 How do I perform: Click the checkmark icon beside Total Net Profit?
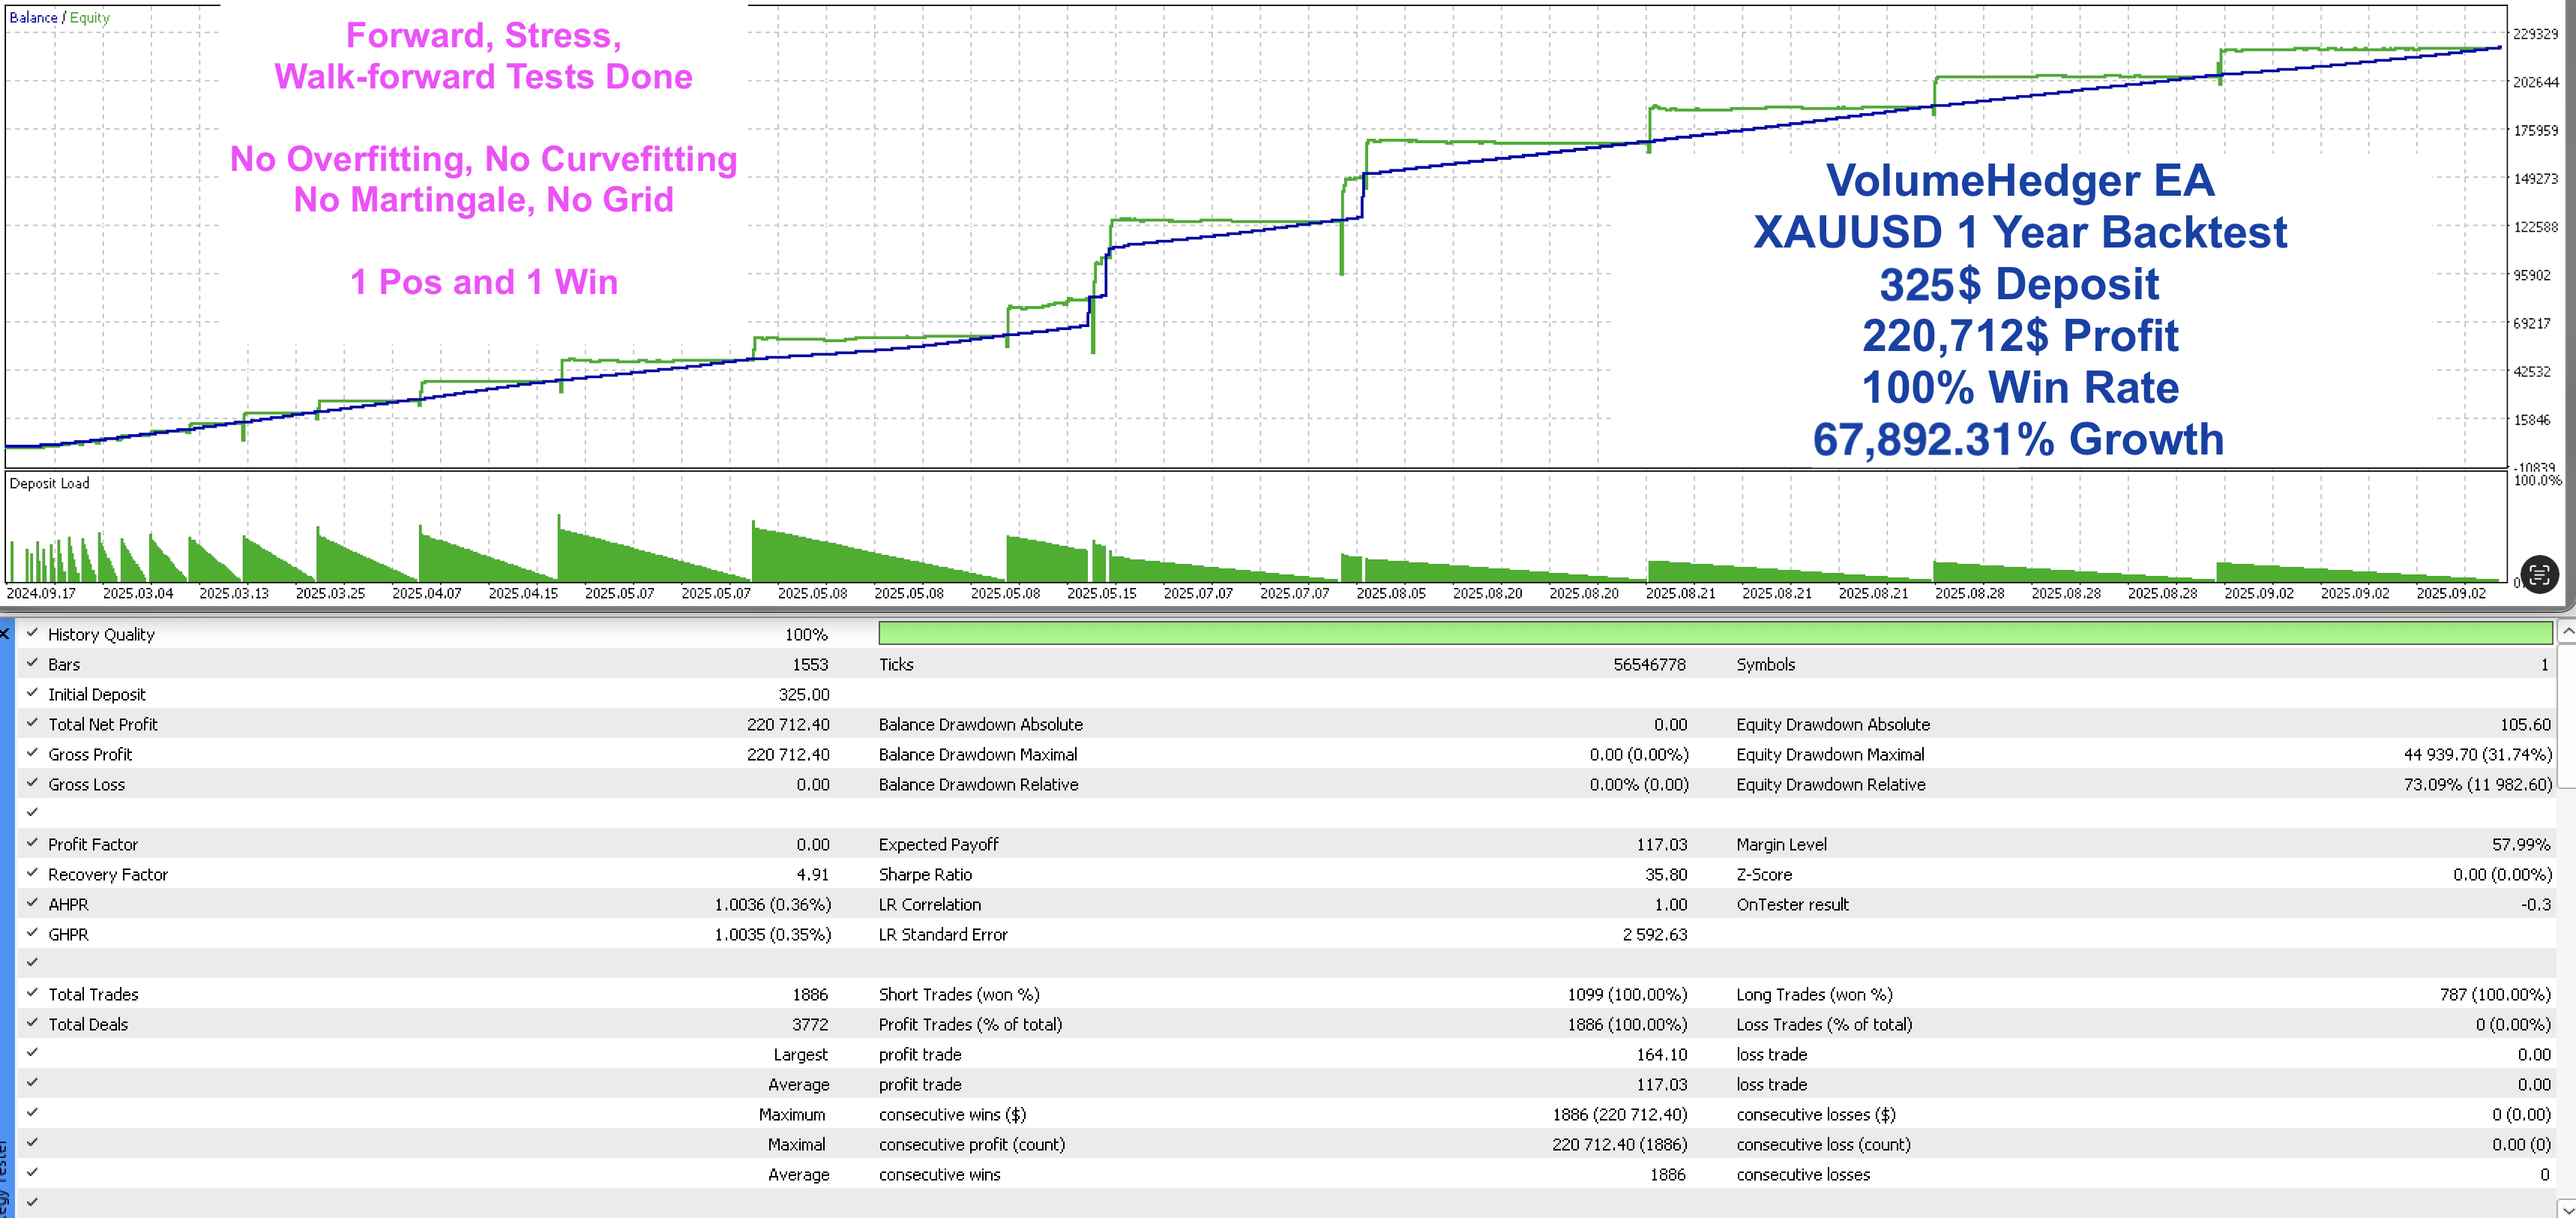(x=32, y=723)
